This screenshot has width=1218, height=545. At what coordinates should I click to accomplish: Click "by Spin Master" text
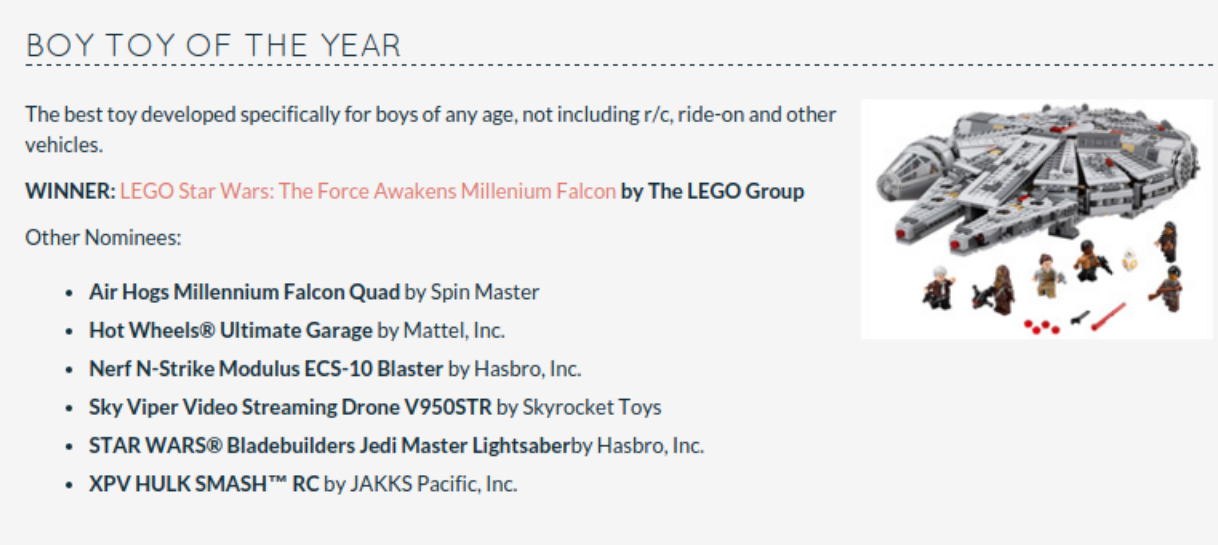pyautogui.click(x=473, y=292)
